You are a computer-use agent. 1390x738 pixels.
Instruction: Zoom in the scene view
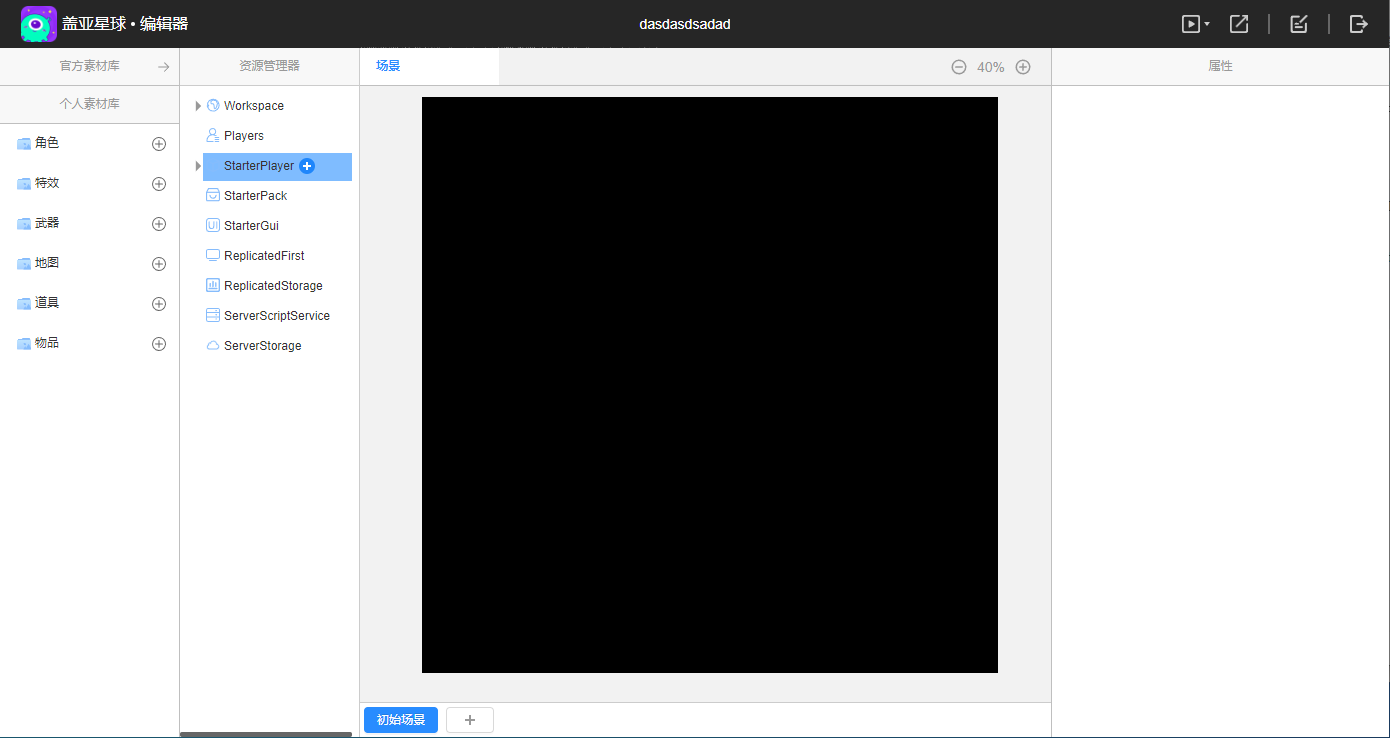point(1023,67)
